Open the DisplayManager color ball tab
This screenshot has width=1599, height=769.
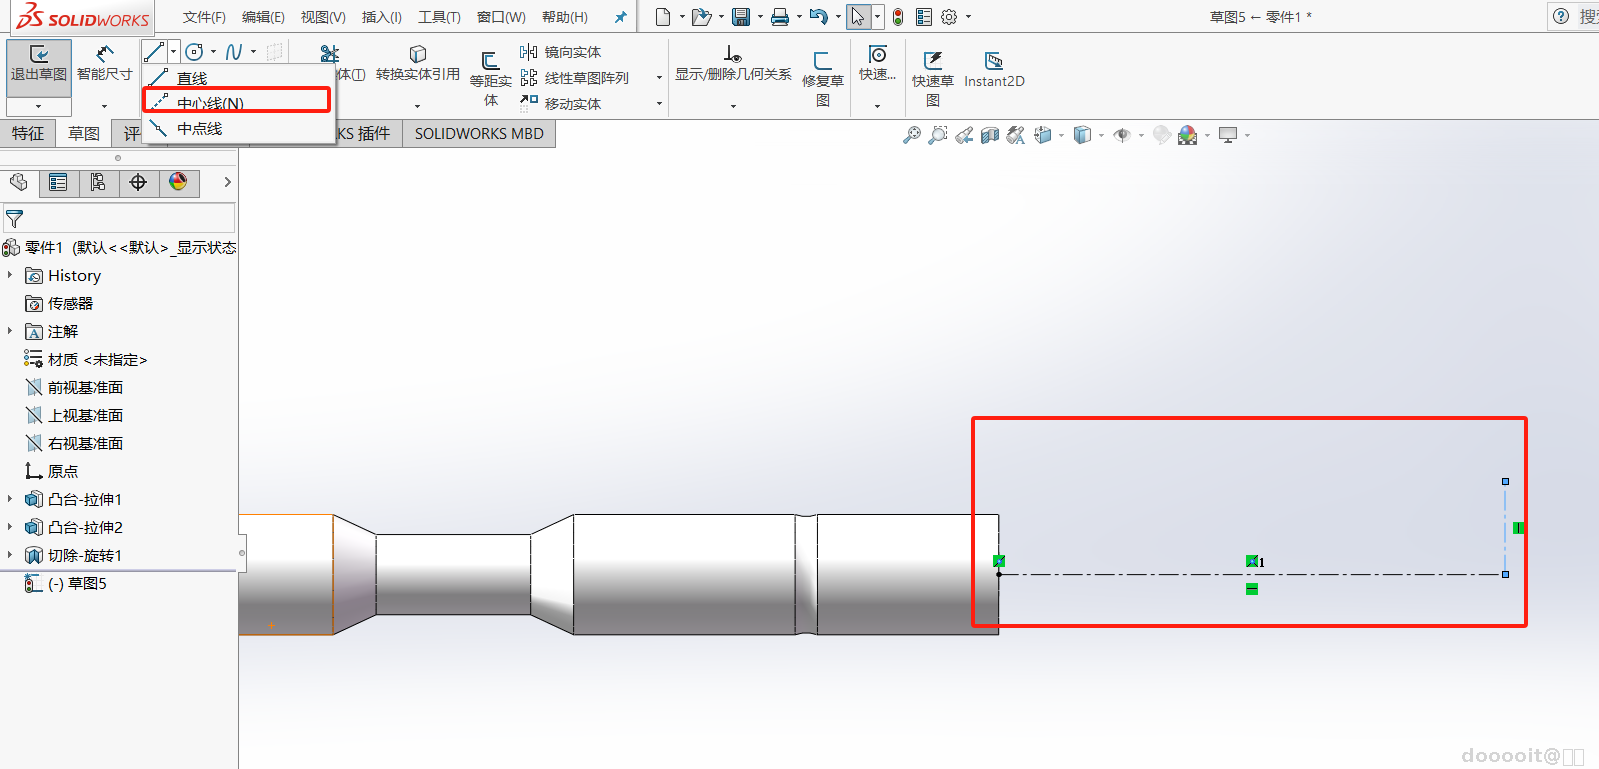178,182
